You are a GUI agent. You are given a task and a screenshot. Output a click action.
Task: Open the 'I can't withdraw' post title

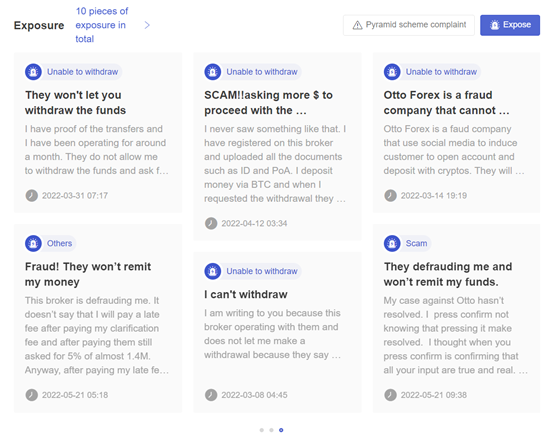tap(246, 294)
